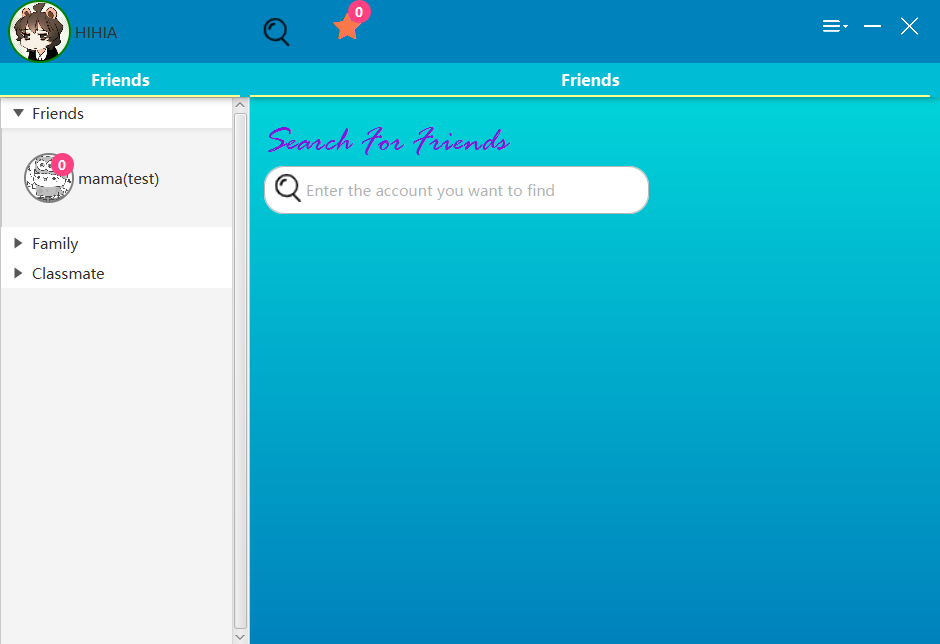Select the Classmate group label

(68, 273)
